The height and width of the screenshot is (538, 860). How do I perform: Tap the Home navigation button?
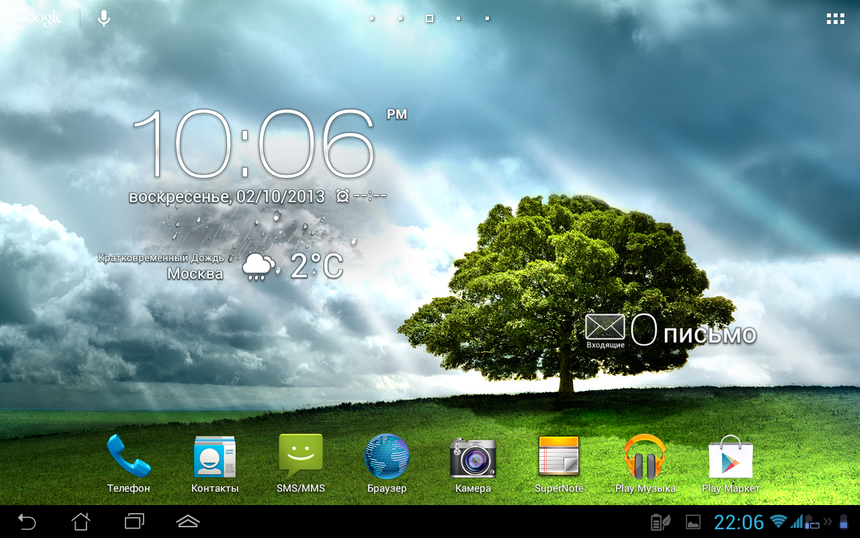coord(81,522)
